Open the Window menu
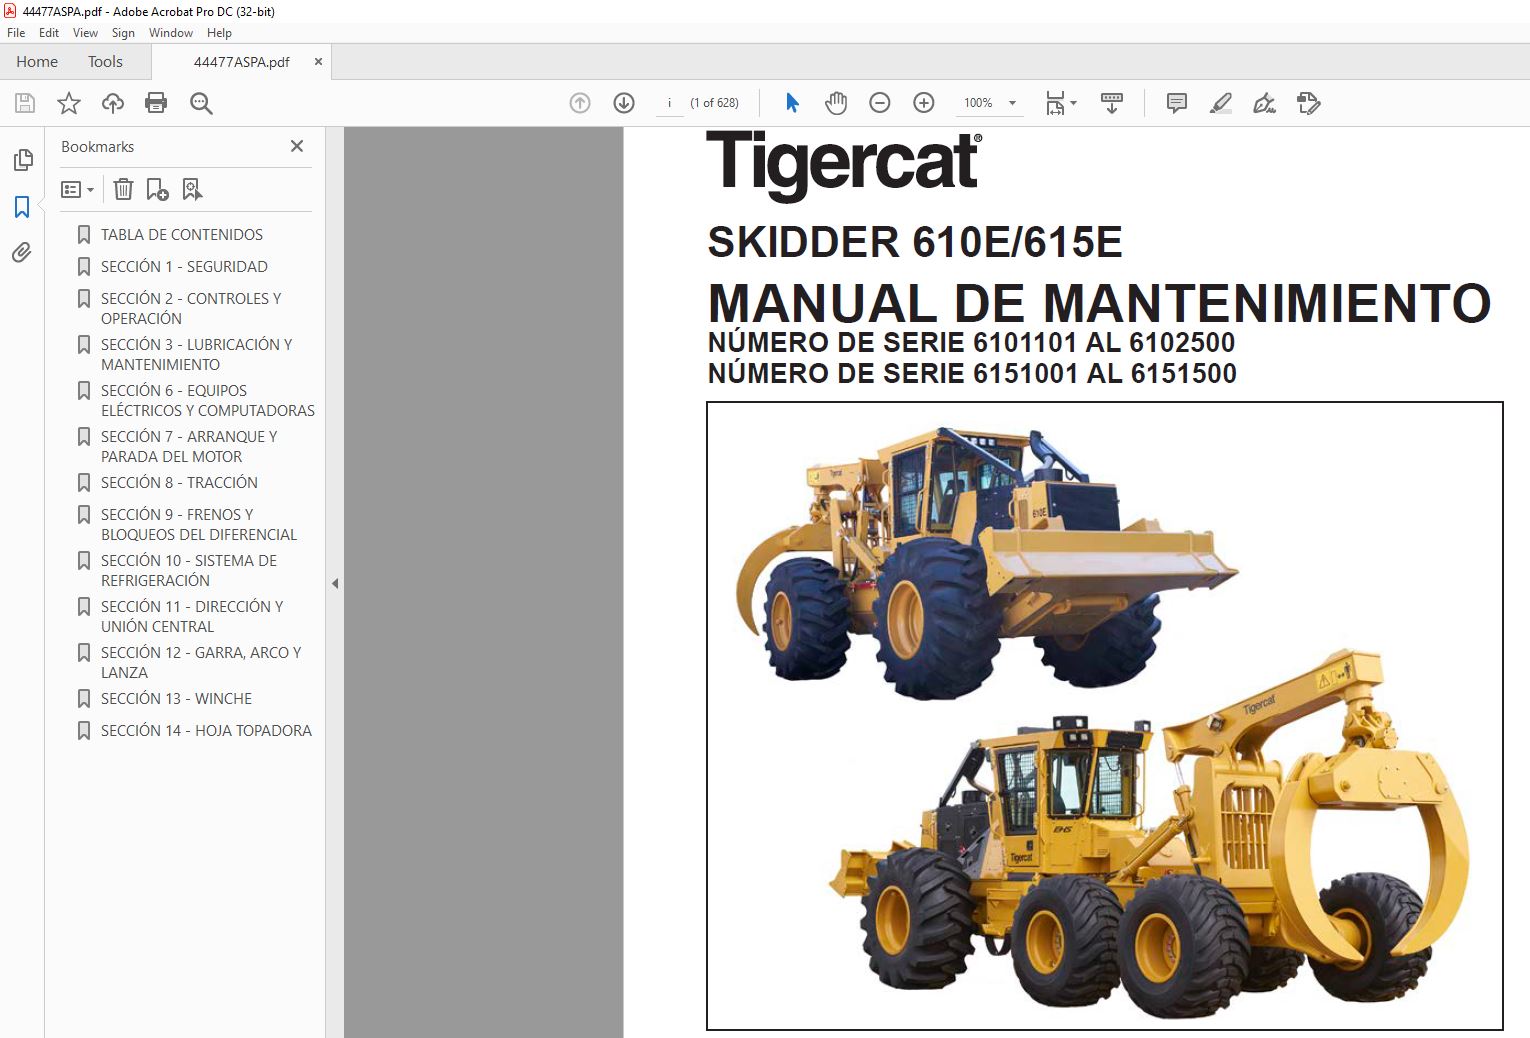The image size is (1530, 1038). pos(171,33)
